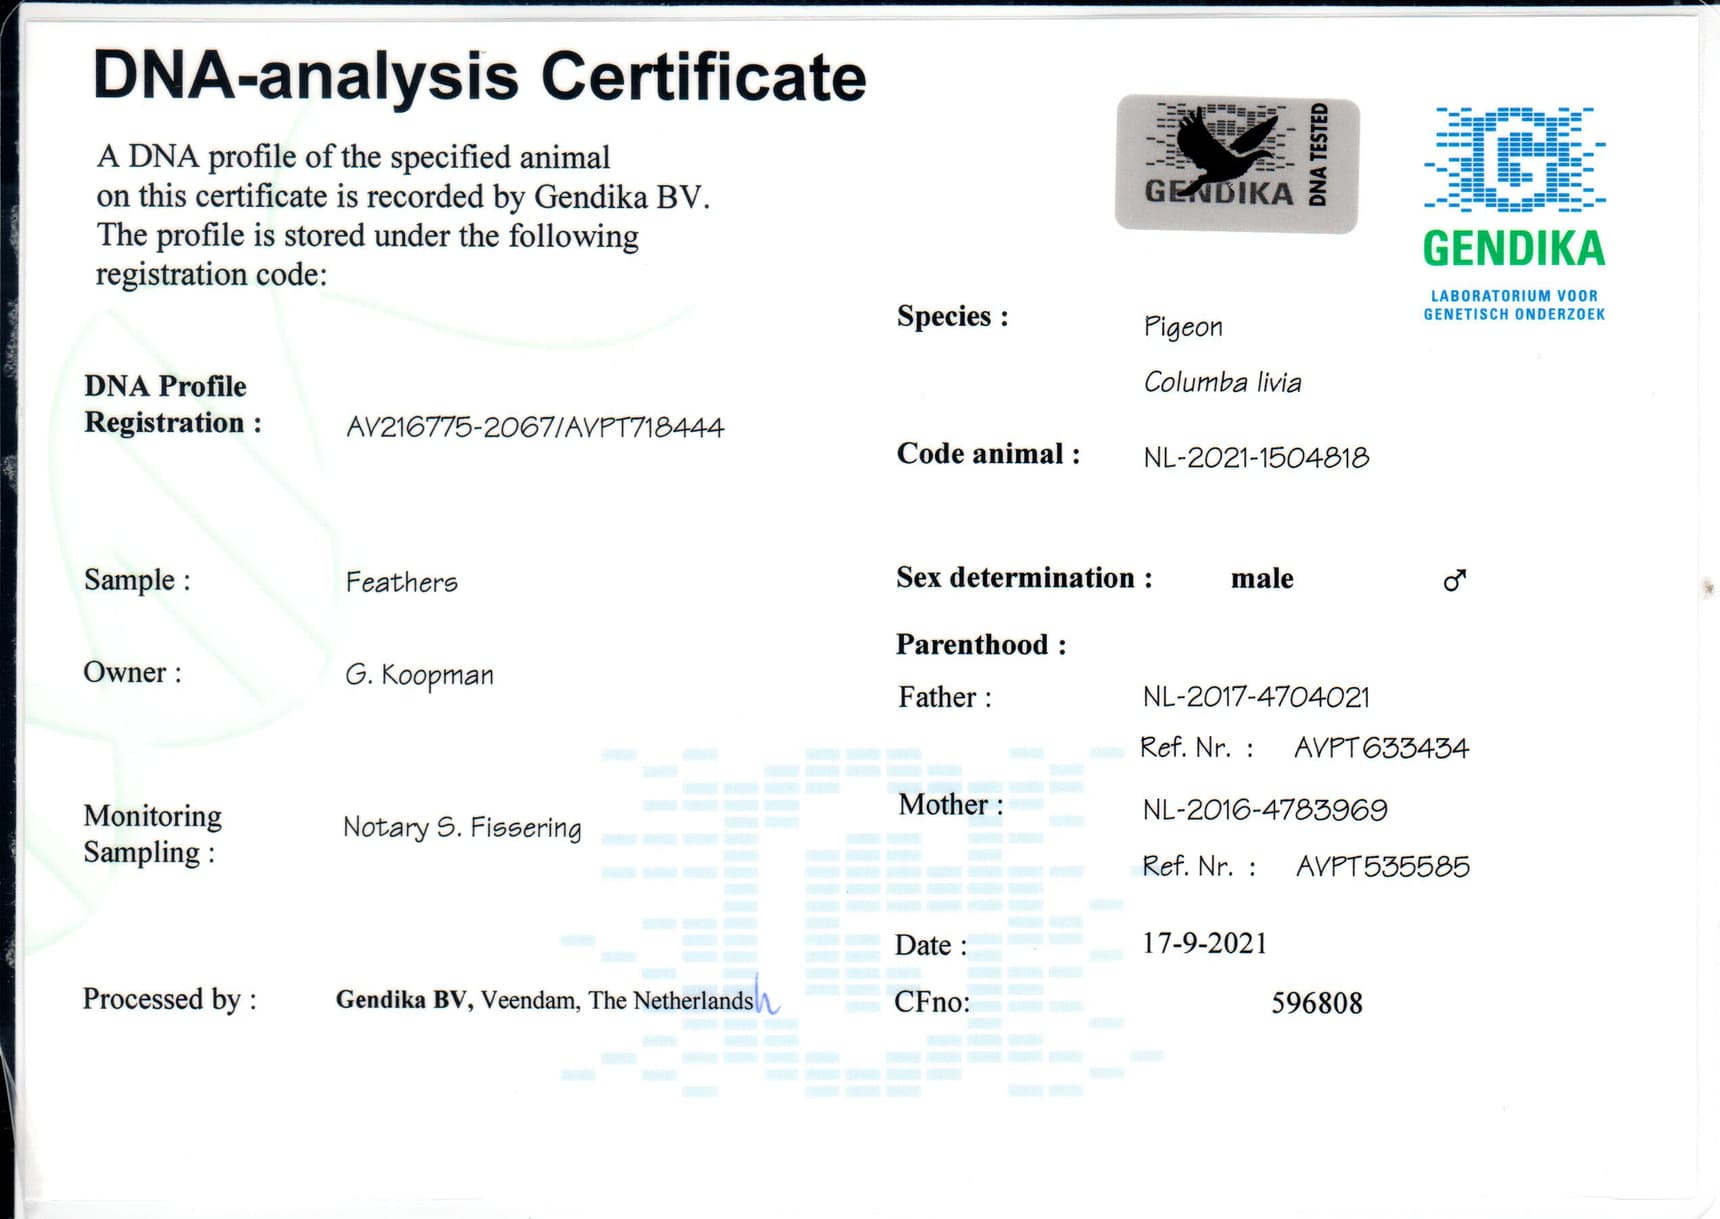Click the blue handwritten signature mark
Screen dimensions: 1720x1219
coord(765,997)
